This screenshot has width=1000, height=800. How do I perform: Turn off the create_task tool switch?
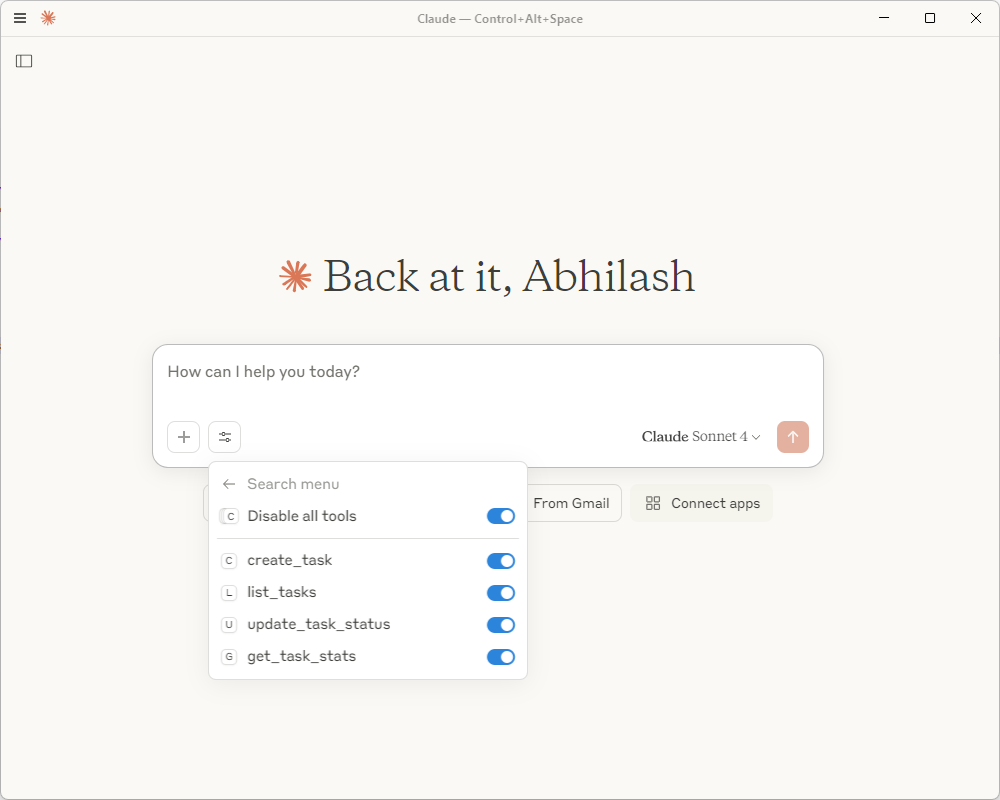(x=501, y=561)
